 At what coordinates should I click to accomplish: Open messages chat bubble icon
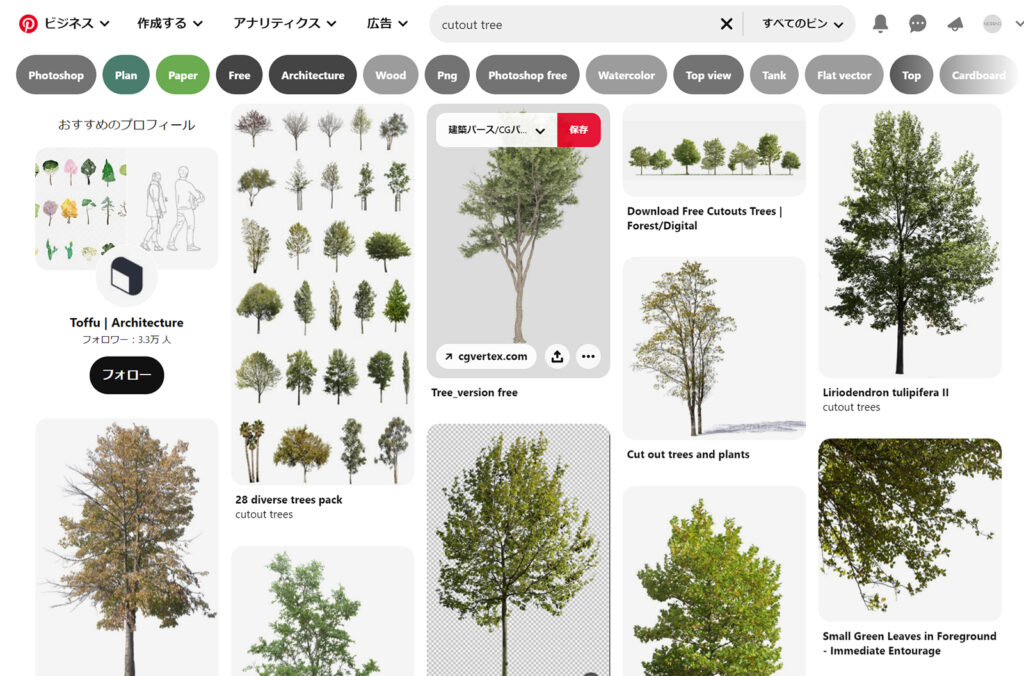(918, 24)
